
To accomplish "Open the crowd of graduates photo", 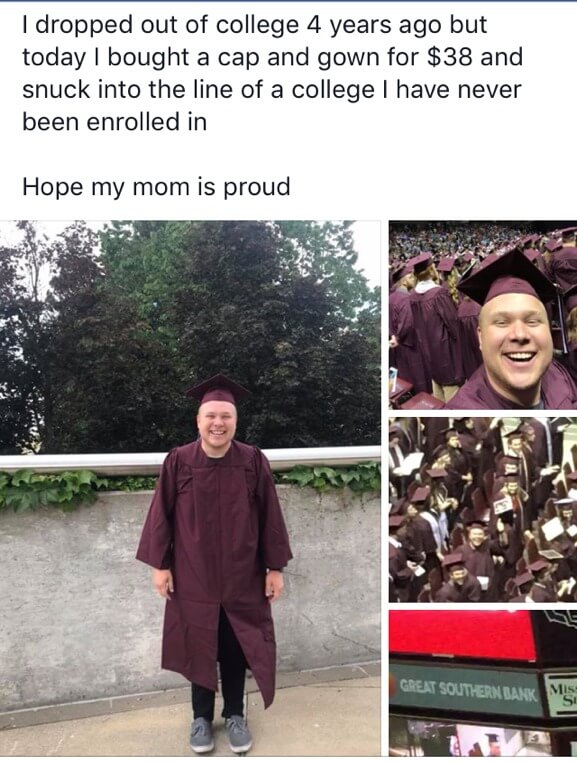I will (483, 509).
